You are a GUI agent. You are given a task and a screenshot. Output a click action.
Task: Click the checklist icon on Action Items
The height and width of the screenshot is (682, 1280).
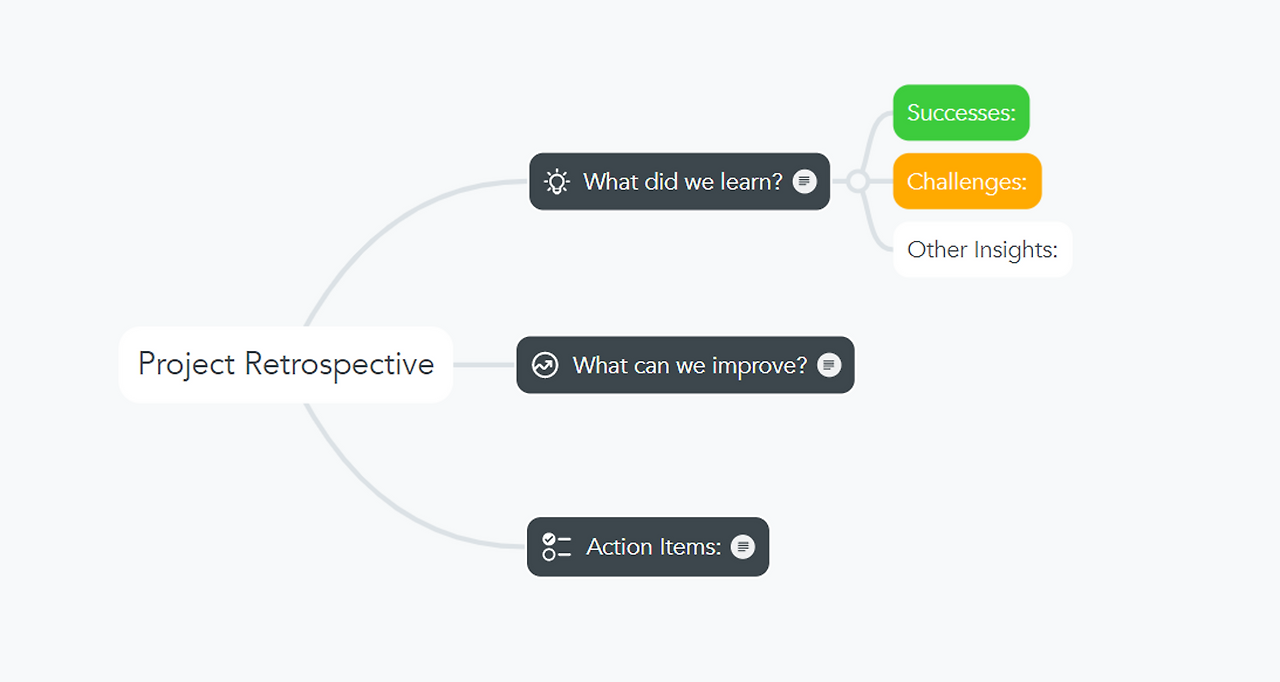[556, 547]
